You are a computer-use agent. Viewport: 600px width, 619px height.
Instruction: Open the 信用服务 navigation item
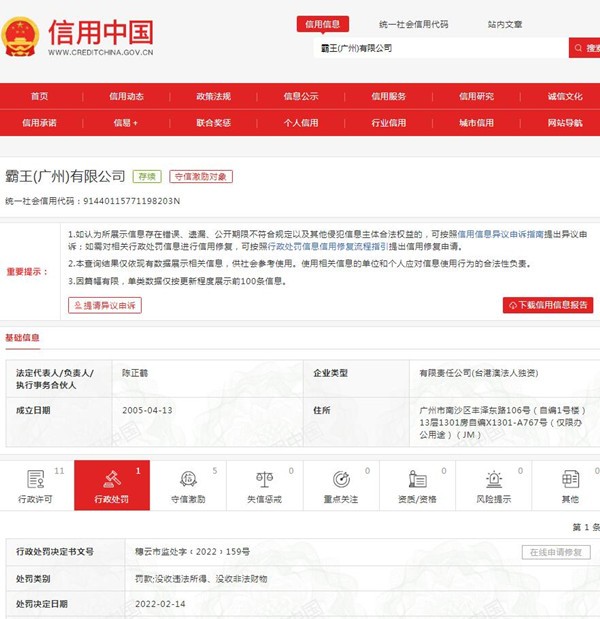click(388, 96)
